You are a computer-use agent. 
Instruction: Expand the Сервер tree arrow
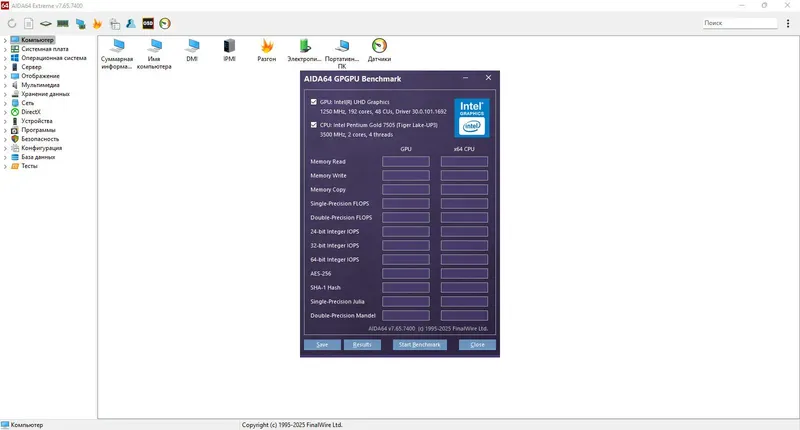pyautogui.click(x=5, y=67)
